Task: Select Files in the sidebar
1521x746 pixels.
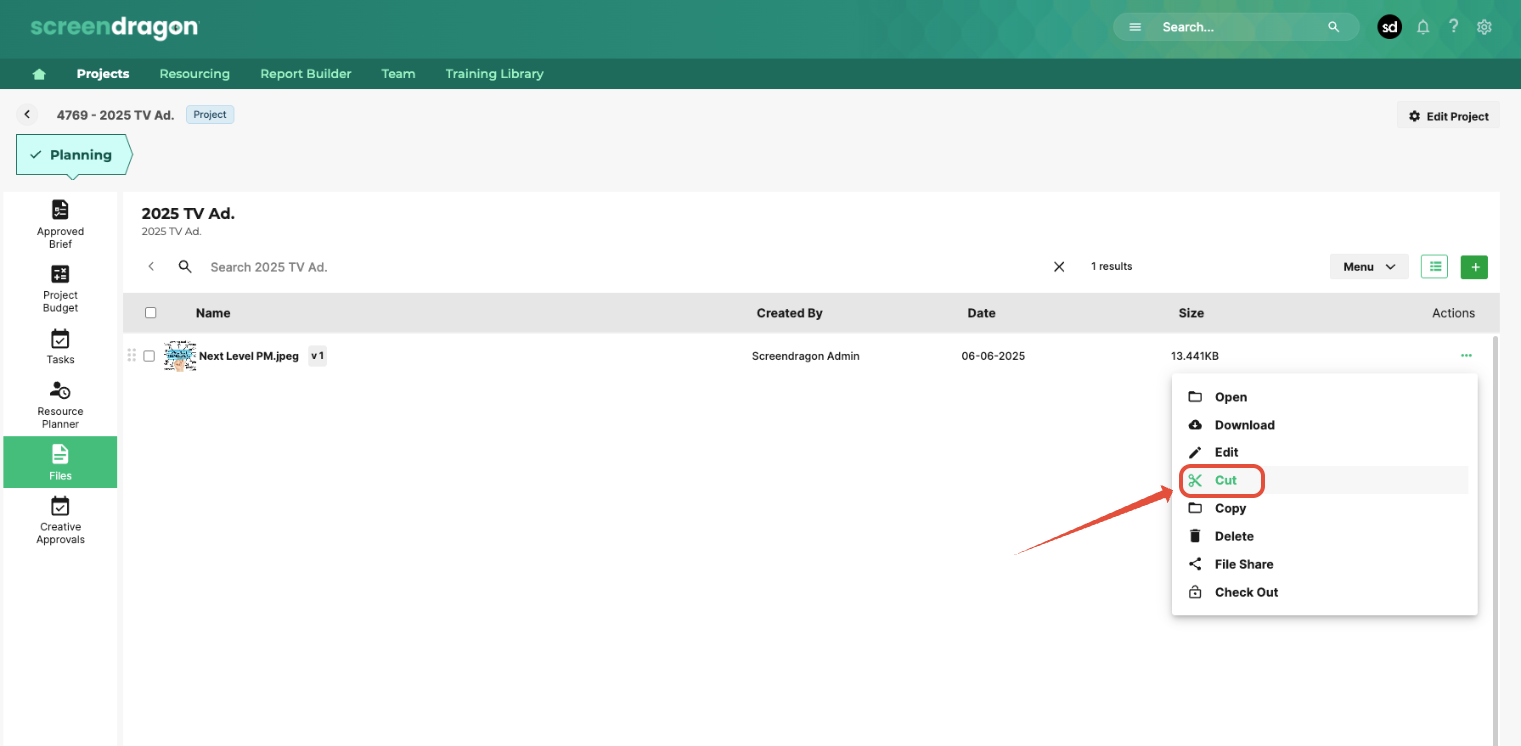Action: (60, 462)
